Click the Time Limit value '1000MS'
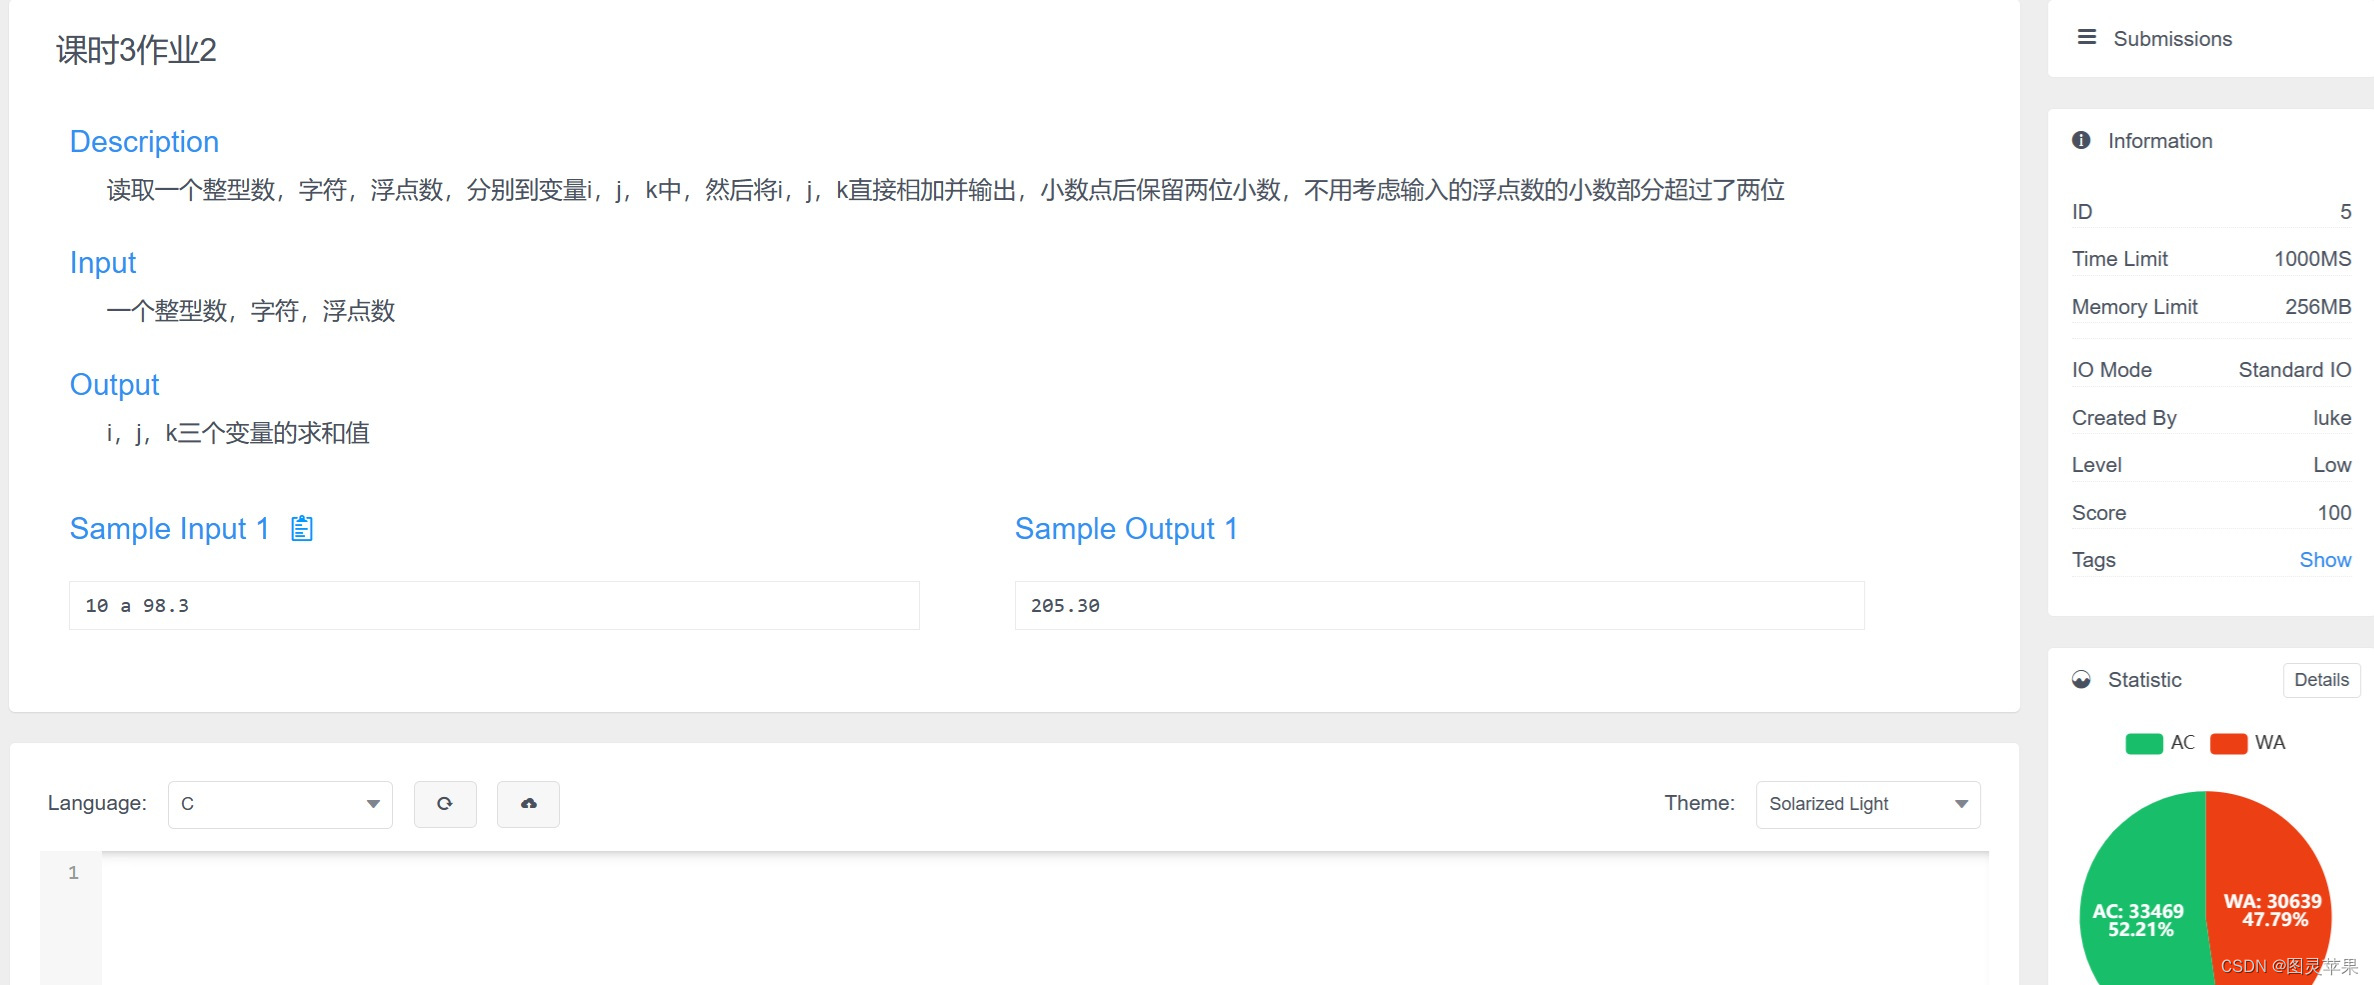Screen dimensions: 2374x985 tap(2312, 259)
